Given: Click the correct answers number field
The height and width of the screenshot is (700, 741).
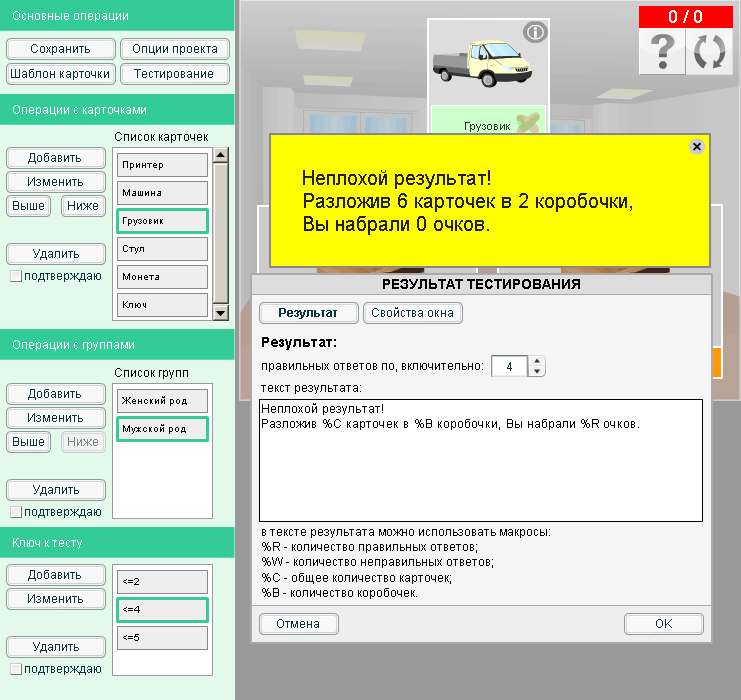Looking at the screenshot, I should click(x=509, y=366).
